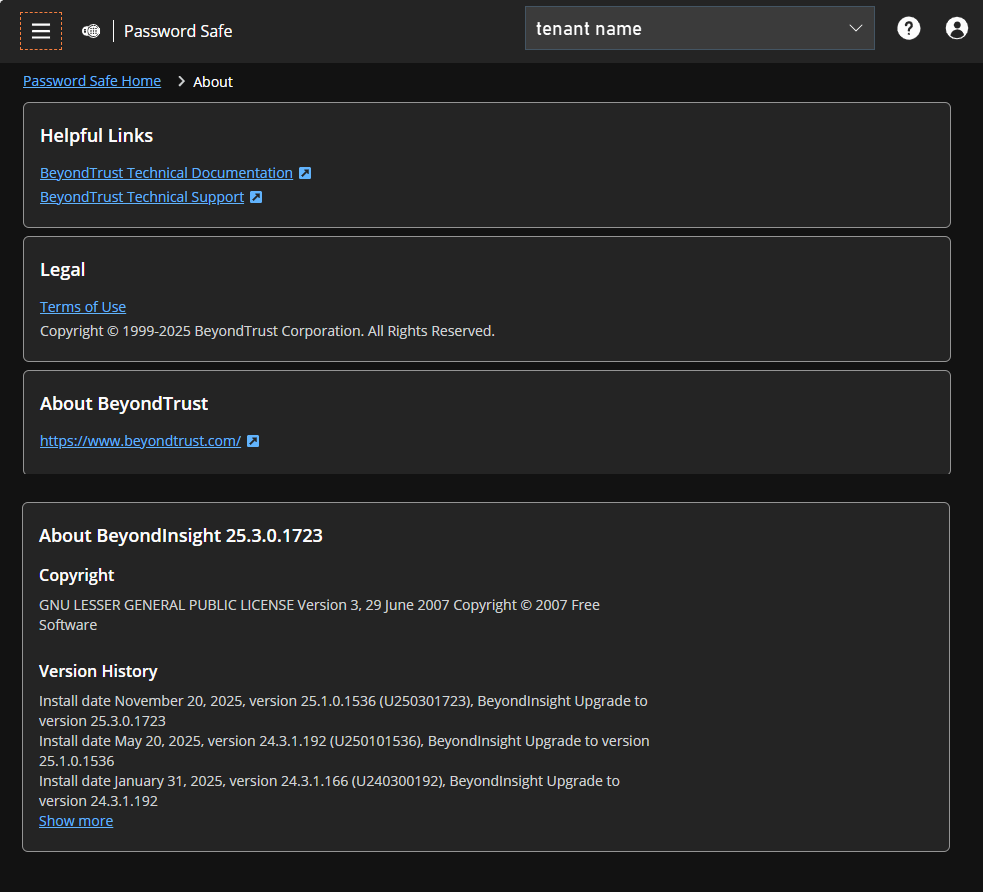983x892 pixels.
Task: Click the Version History subheading
Action: coord(98,671)
